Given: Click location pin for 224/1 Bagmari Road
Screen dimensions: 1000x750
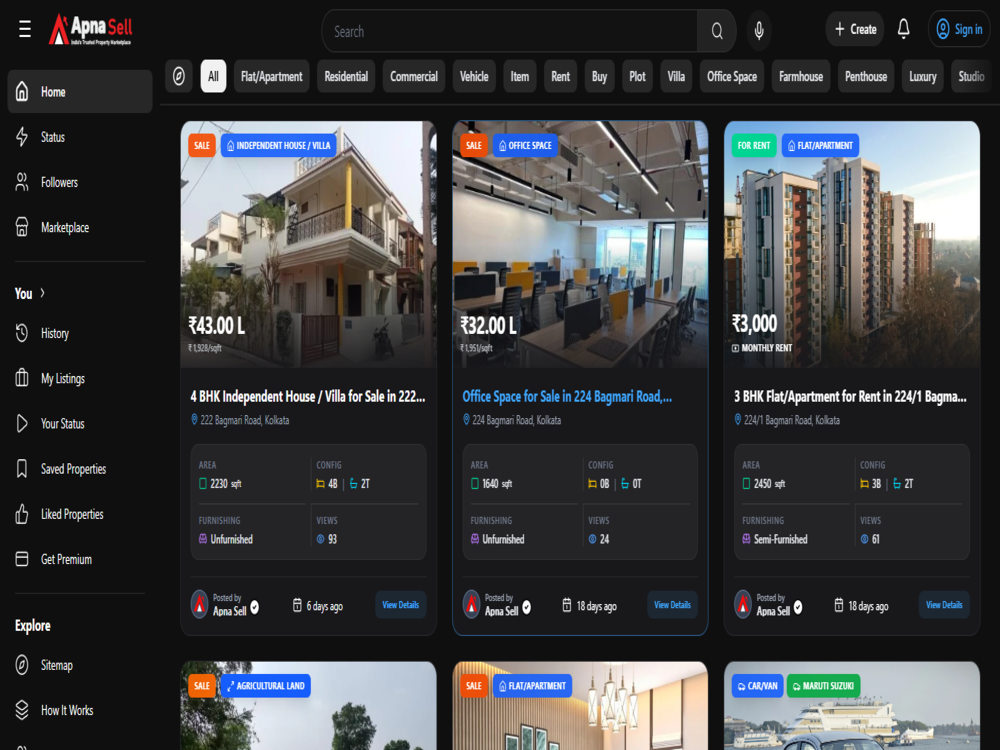Looking at the screenshot, I should coord(738,420).
